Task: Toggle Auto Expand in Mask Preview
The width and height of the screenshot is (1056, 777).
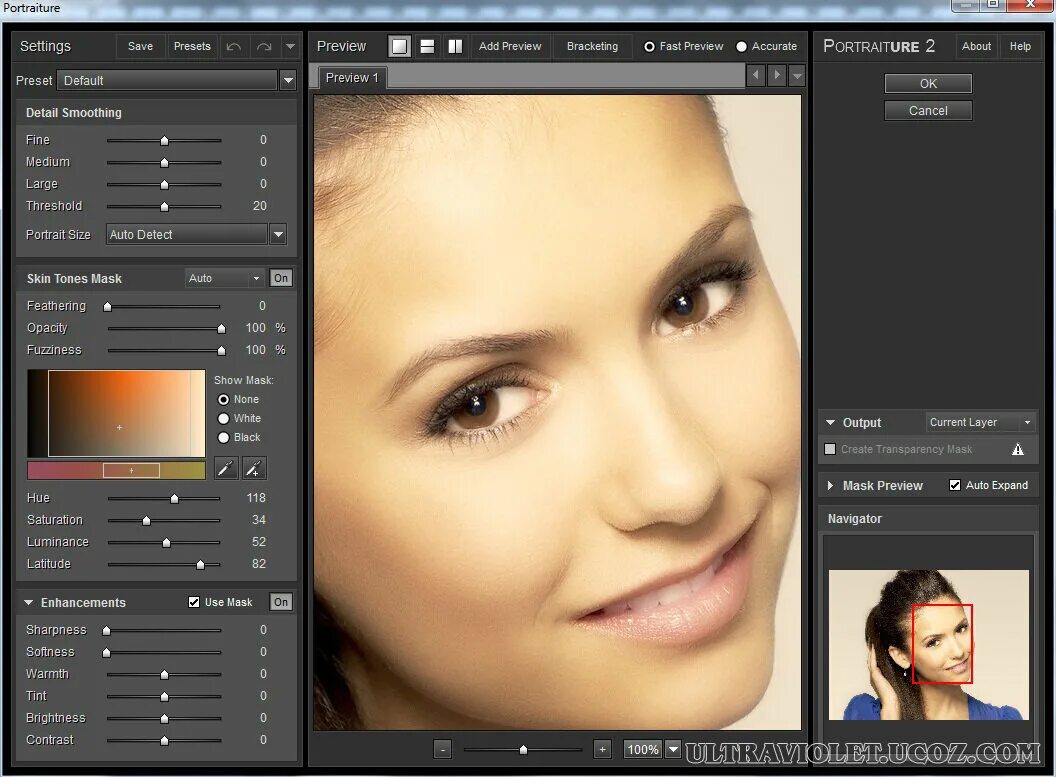Action: (955, 485)
